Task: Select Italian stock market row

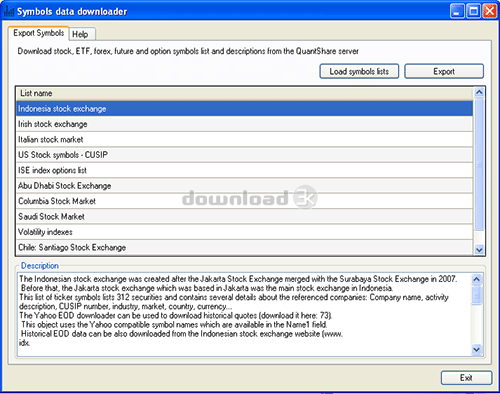Action: pos(244,139)
